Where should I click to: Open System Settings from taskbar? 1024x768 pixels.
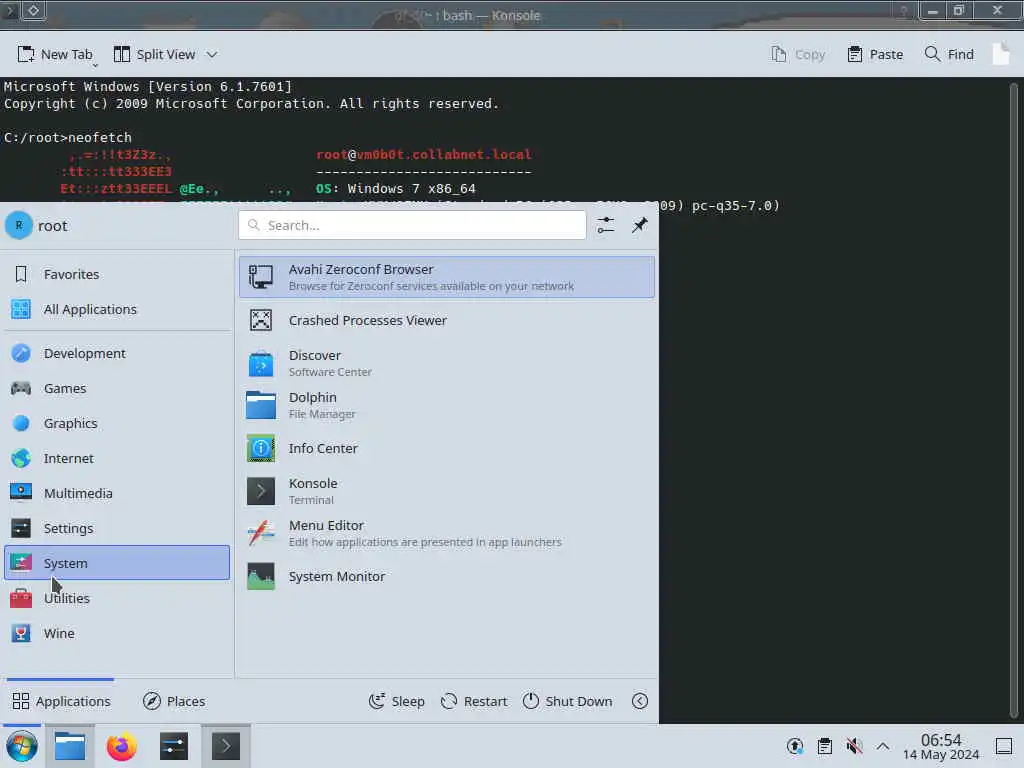point(174,746)
